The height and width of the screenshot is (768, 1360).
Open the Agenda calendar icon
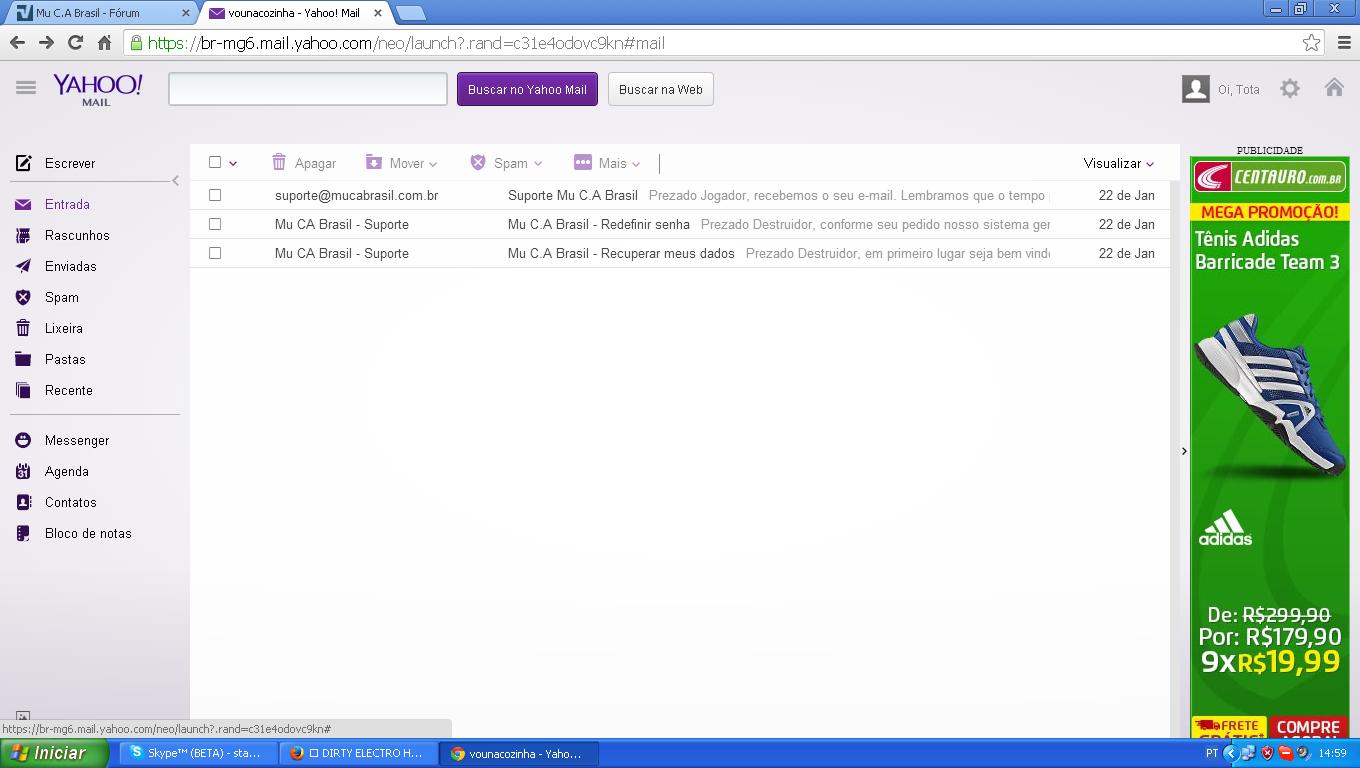(23, 471)
